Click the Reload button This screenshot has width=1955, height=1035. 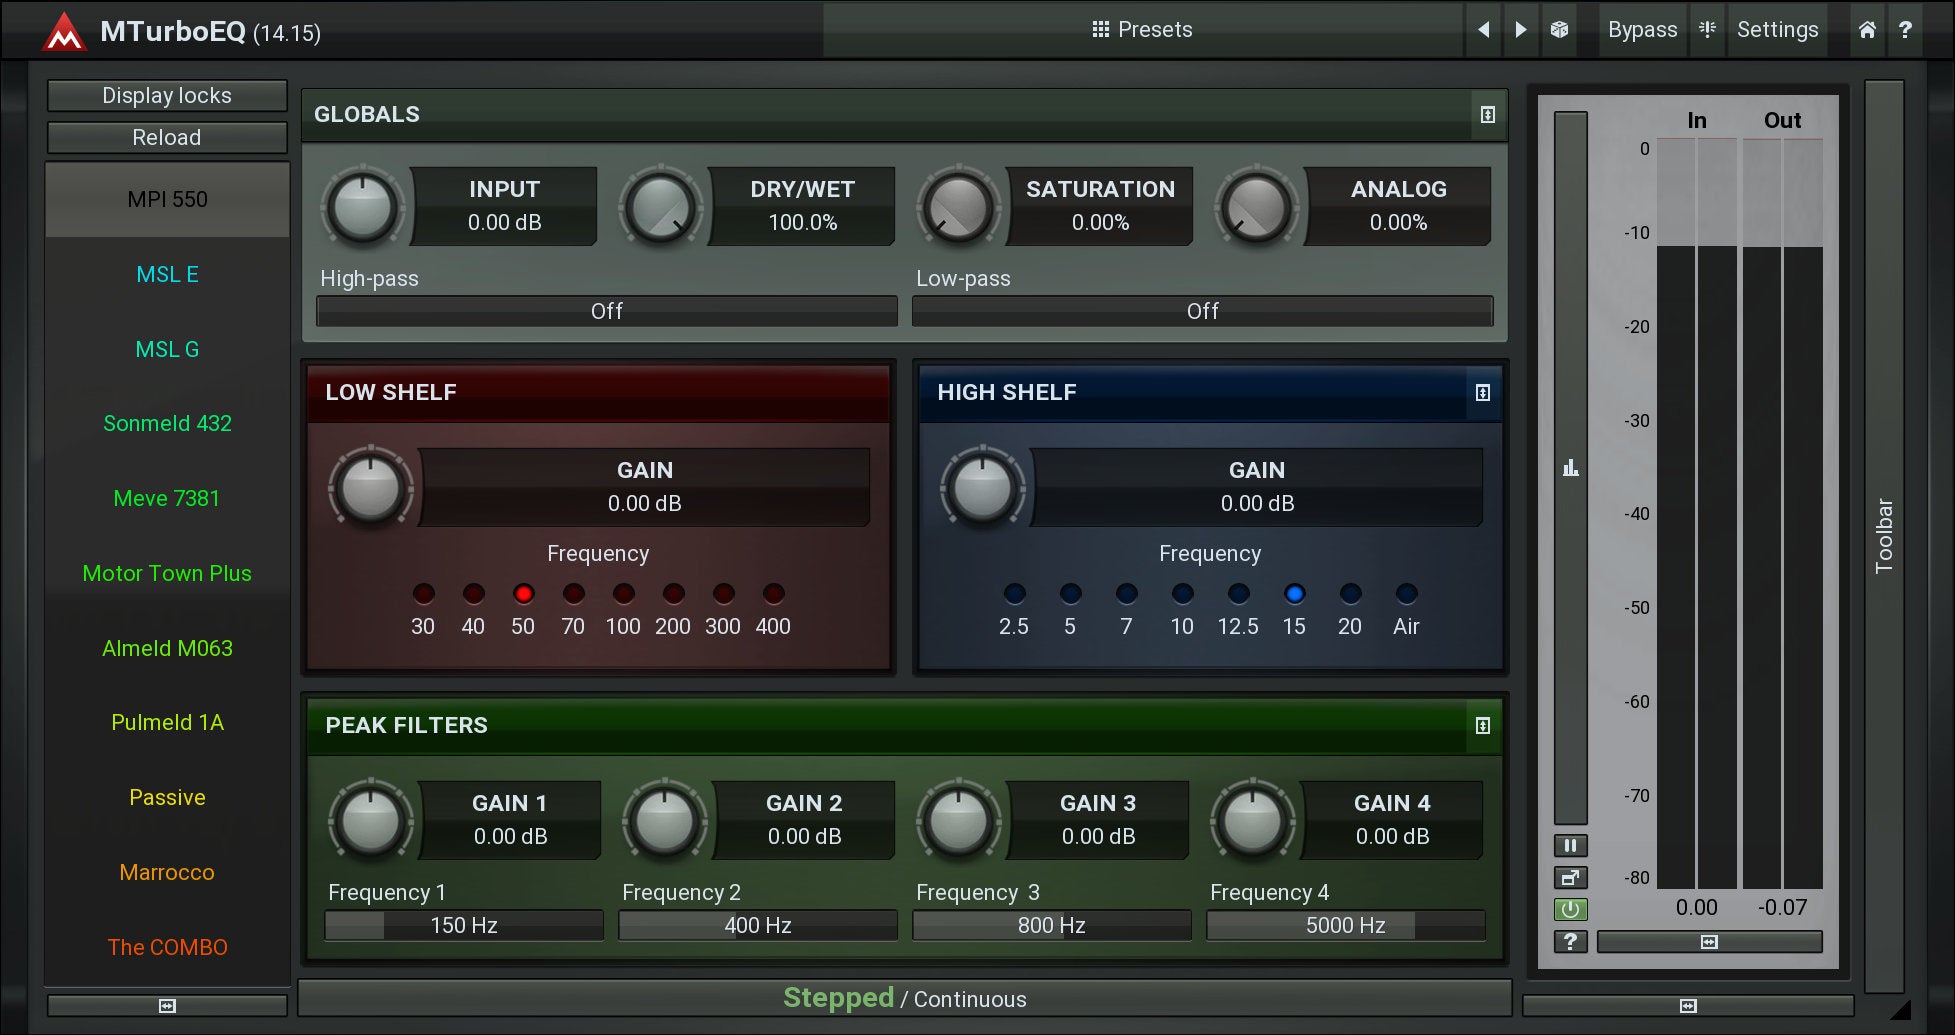tap(167, 138)
